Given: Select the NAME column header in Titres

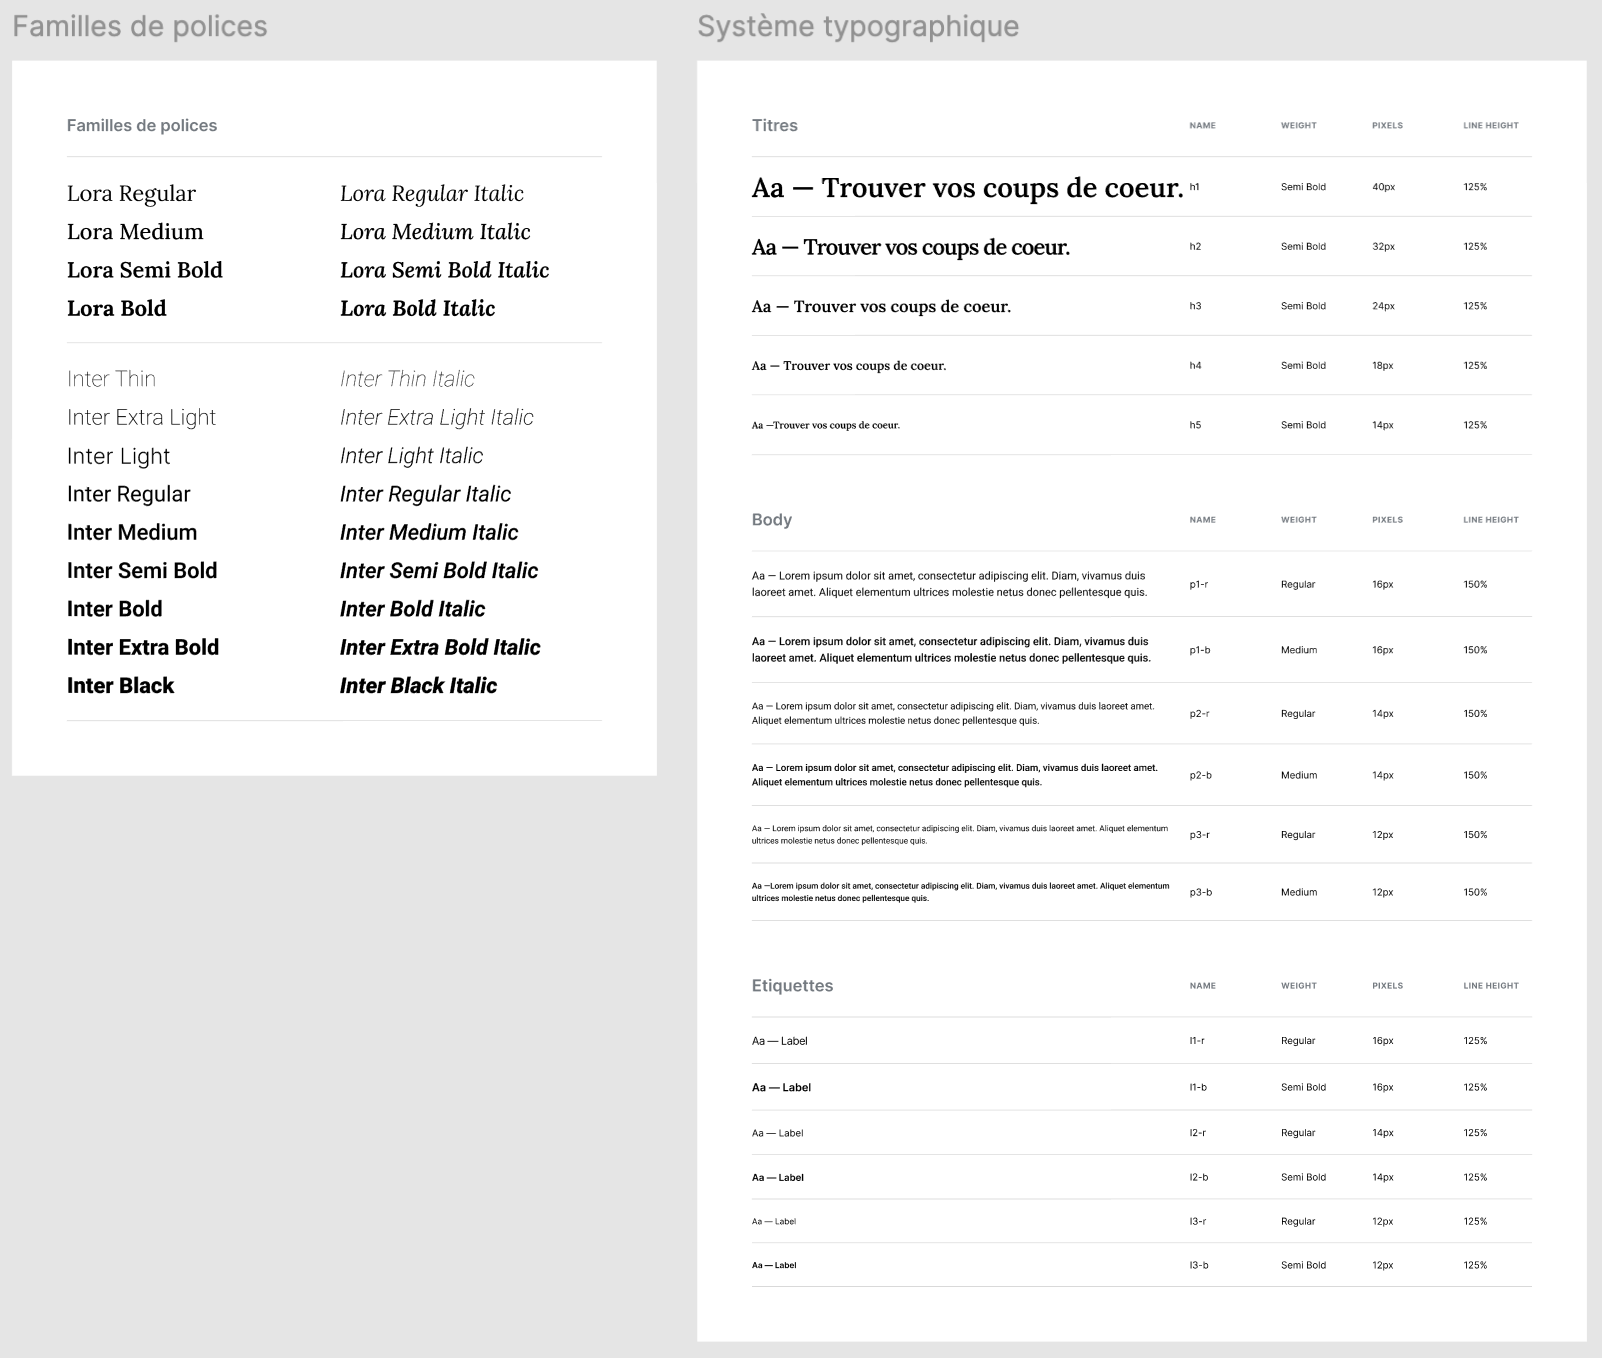Looking at the screenshot, I should coord(1201,126).
